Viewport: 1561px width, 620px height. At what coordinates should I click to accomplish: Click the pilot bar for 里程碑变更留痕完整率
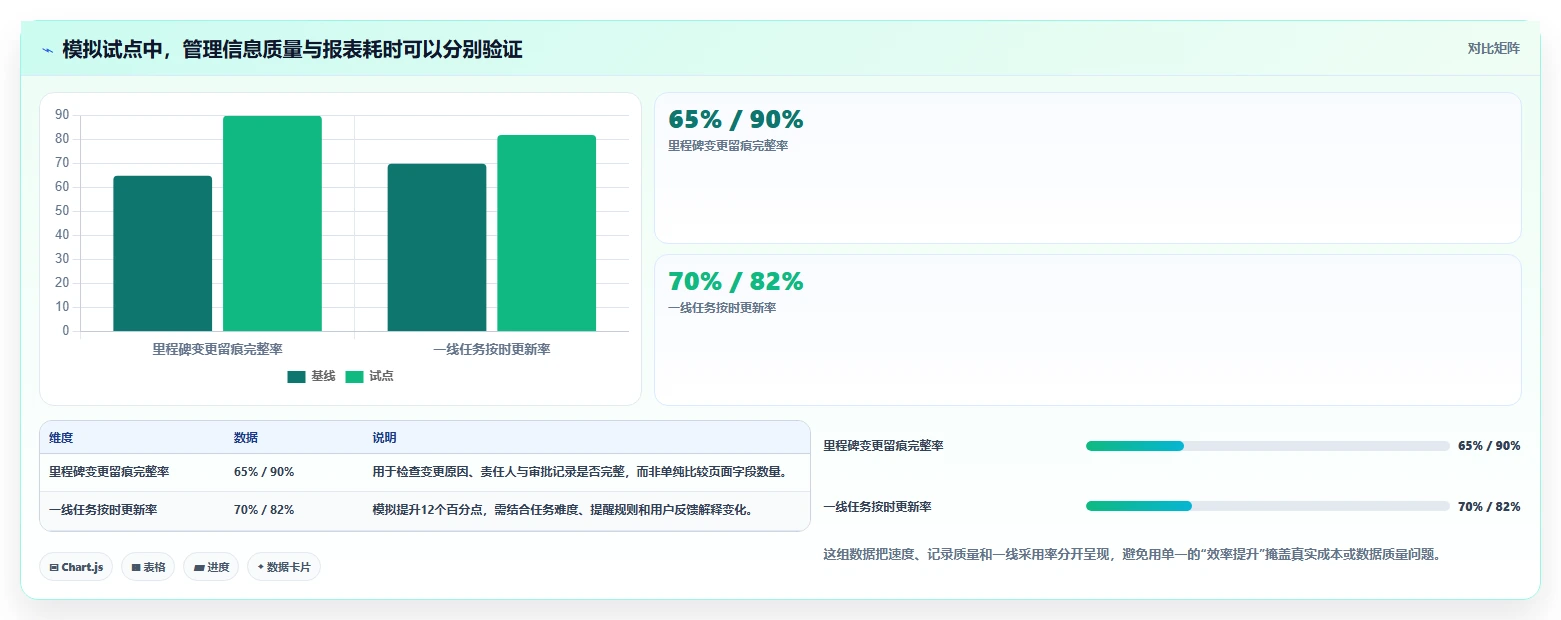(x=272, y=223)
